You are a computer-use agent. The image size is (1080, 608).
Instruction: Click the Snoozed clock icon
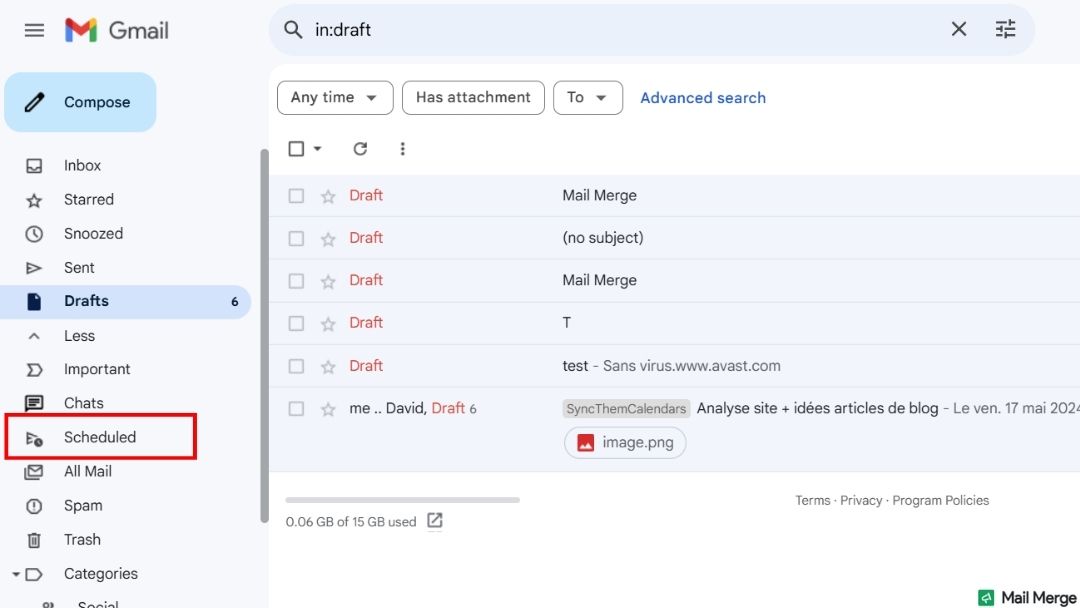tap(34, 234)
